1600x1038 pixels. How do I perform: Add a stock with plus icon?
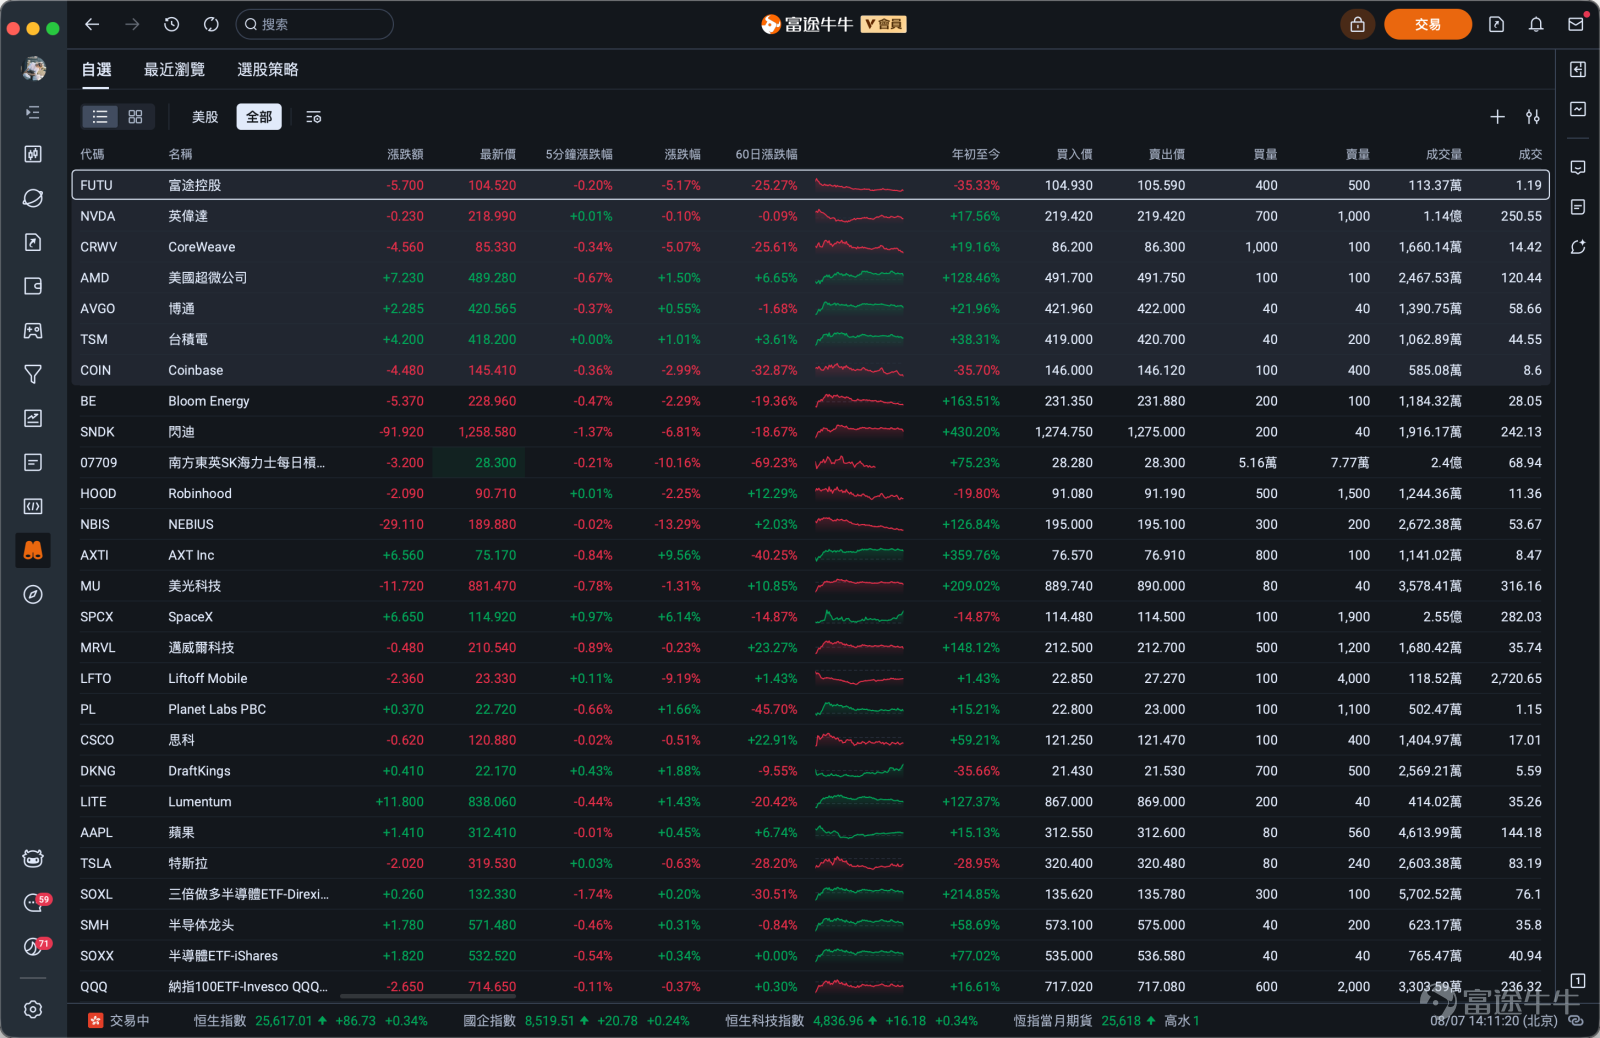click(x=1497, y=117)
